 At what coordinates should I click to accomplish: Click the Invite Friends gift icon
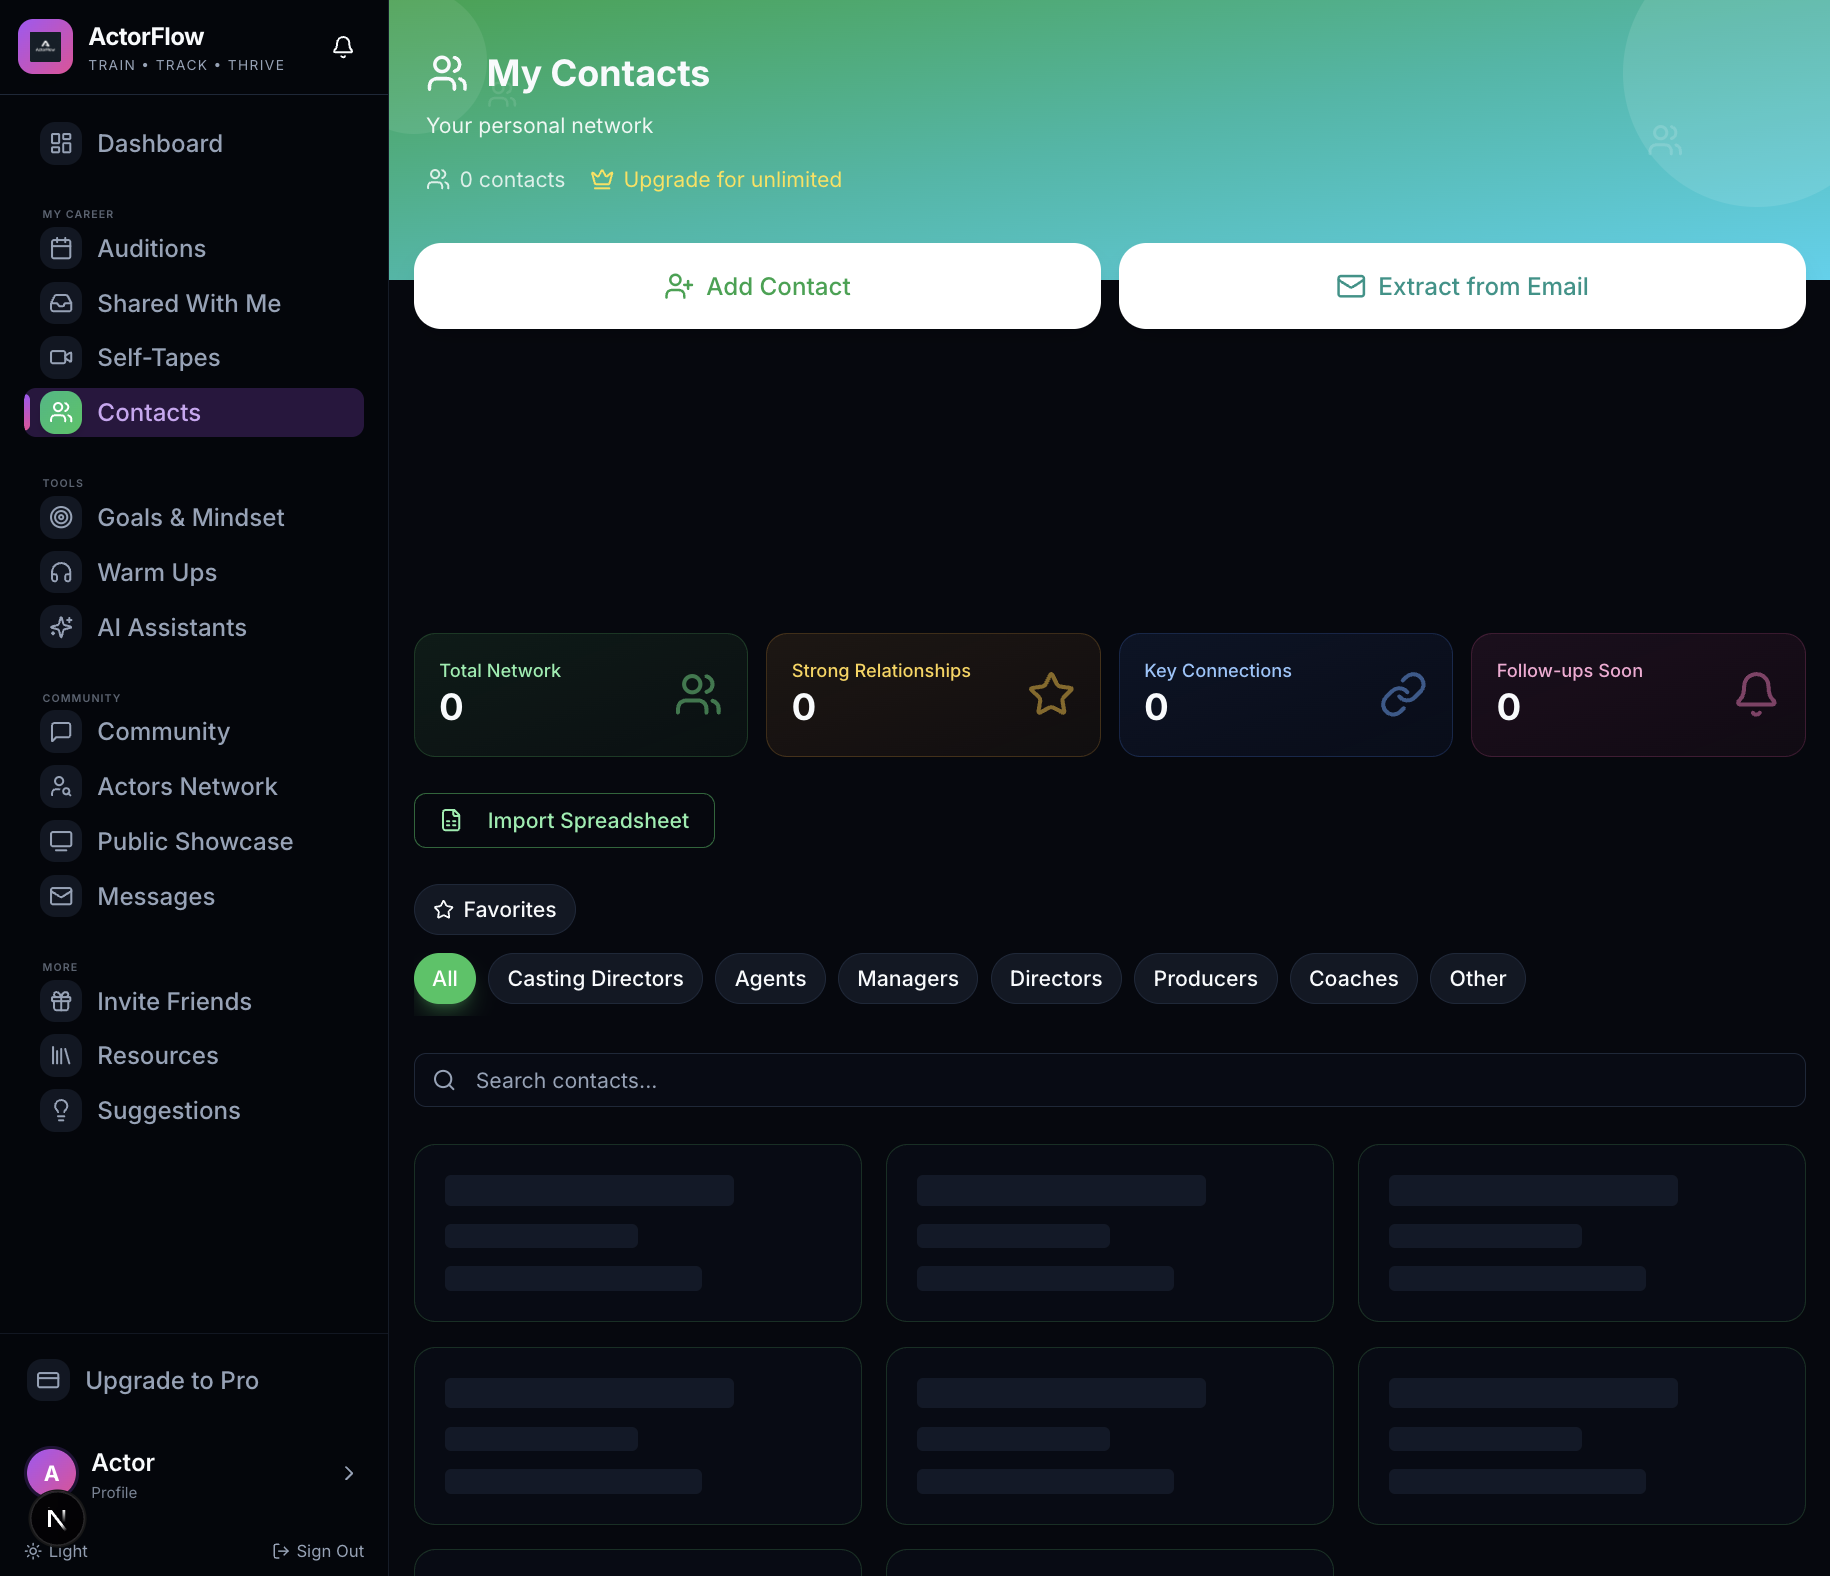pyautogui.click(x=61, y=1001)
